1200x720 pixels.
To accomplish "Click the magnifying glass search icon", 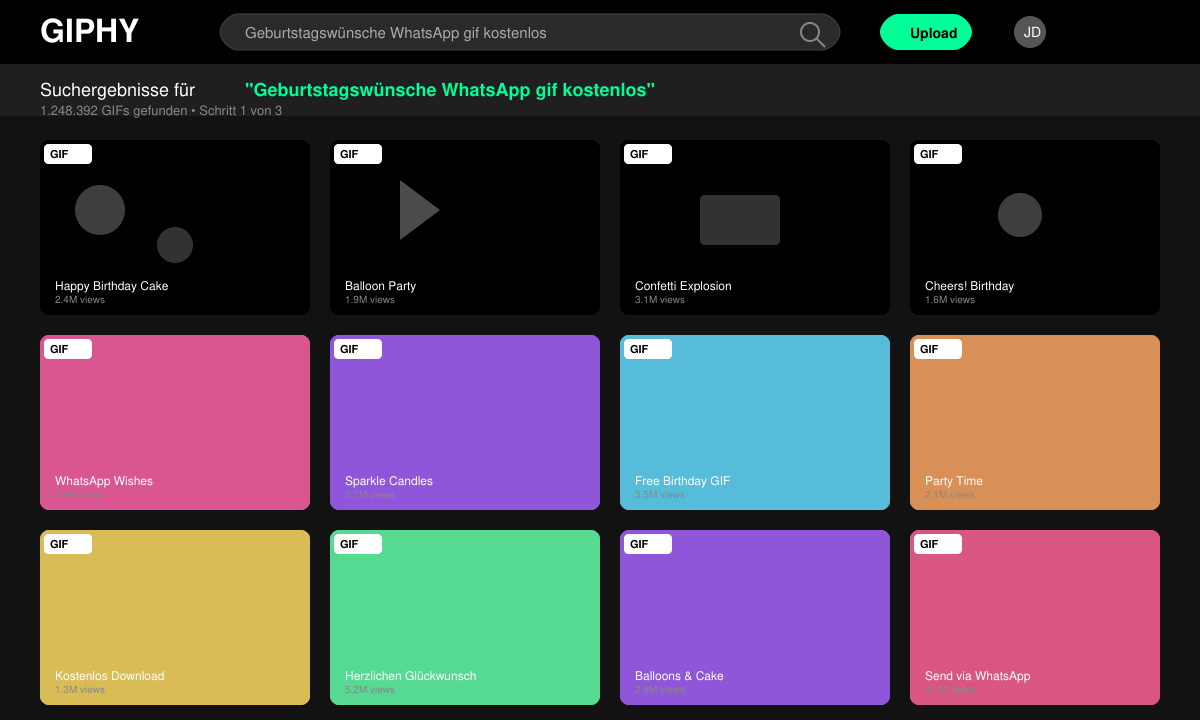I will [x=813, y=34].
